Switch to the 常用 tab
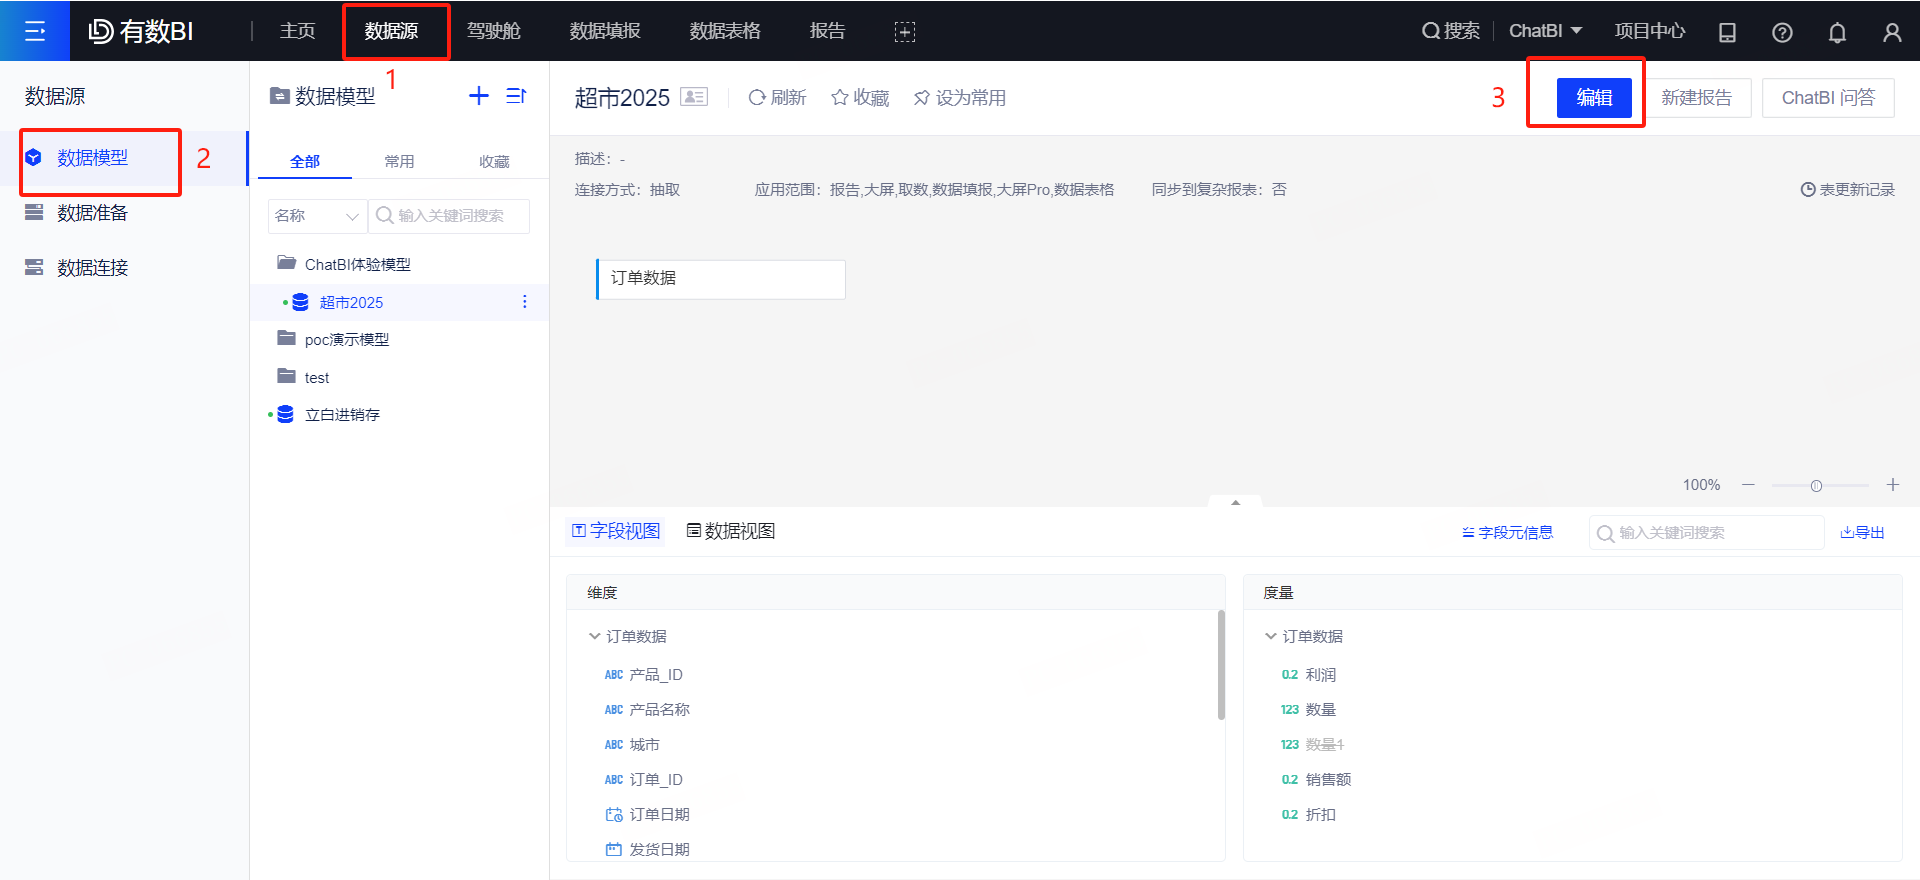 pos(399,161)
